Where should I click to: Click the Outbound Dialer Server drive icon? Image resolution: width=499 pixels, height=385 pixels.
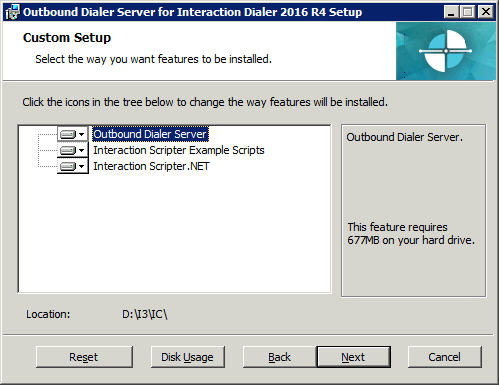click(x=68, y=134)
